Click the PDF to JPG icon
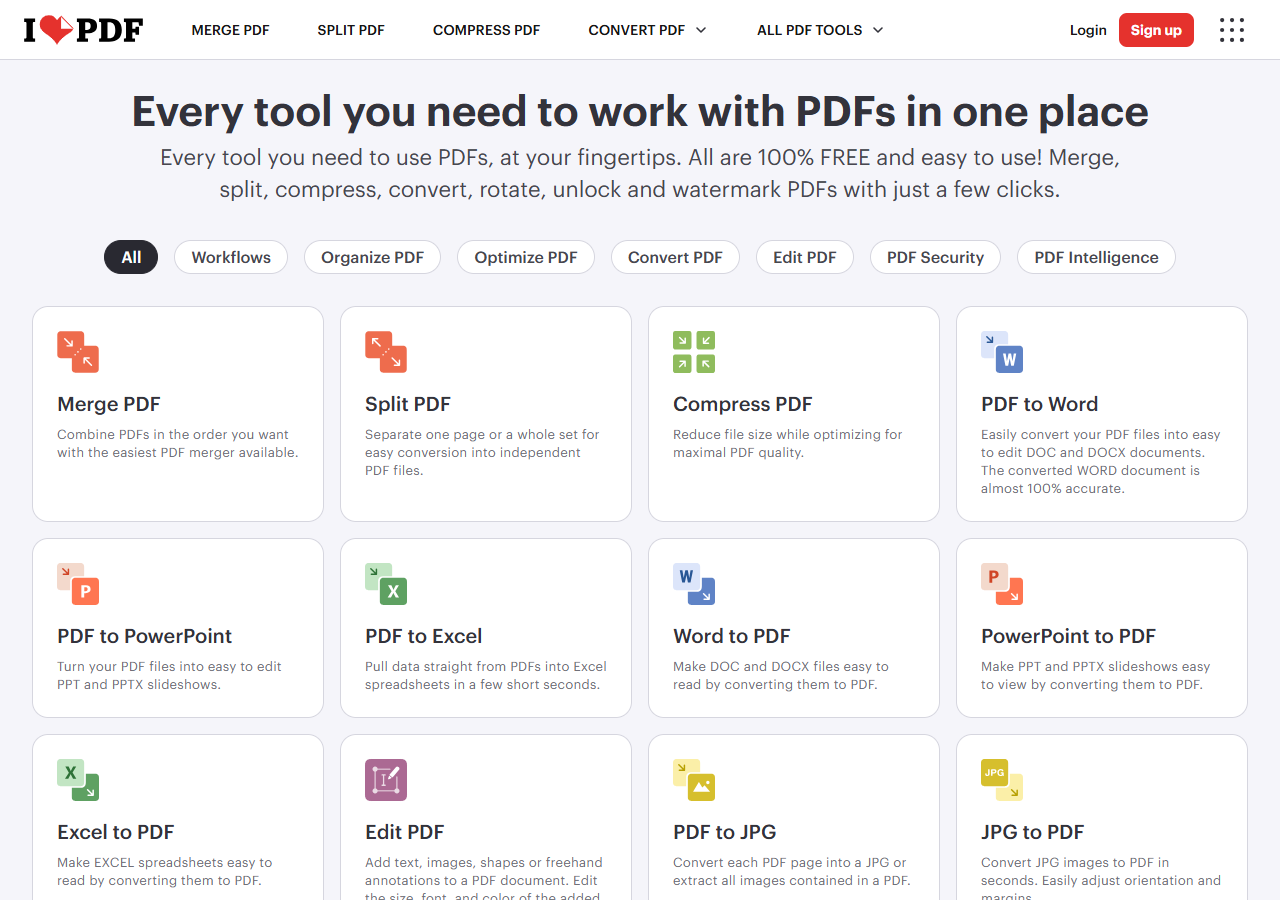This screenshot has height=900, width=1280. click(694, 780)
